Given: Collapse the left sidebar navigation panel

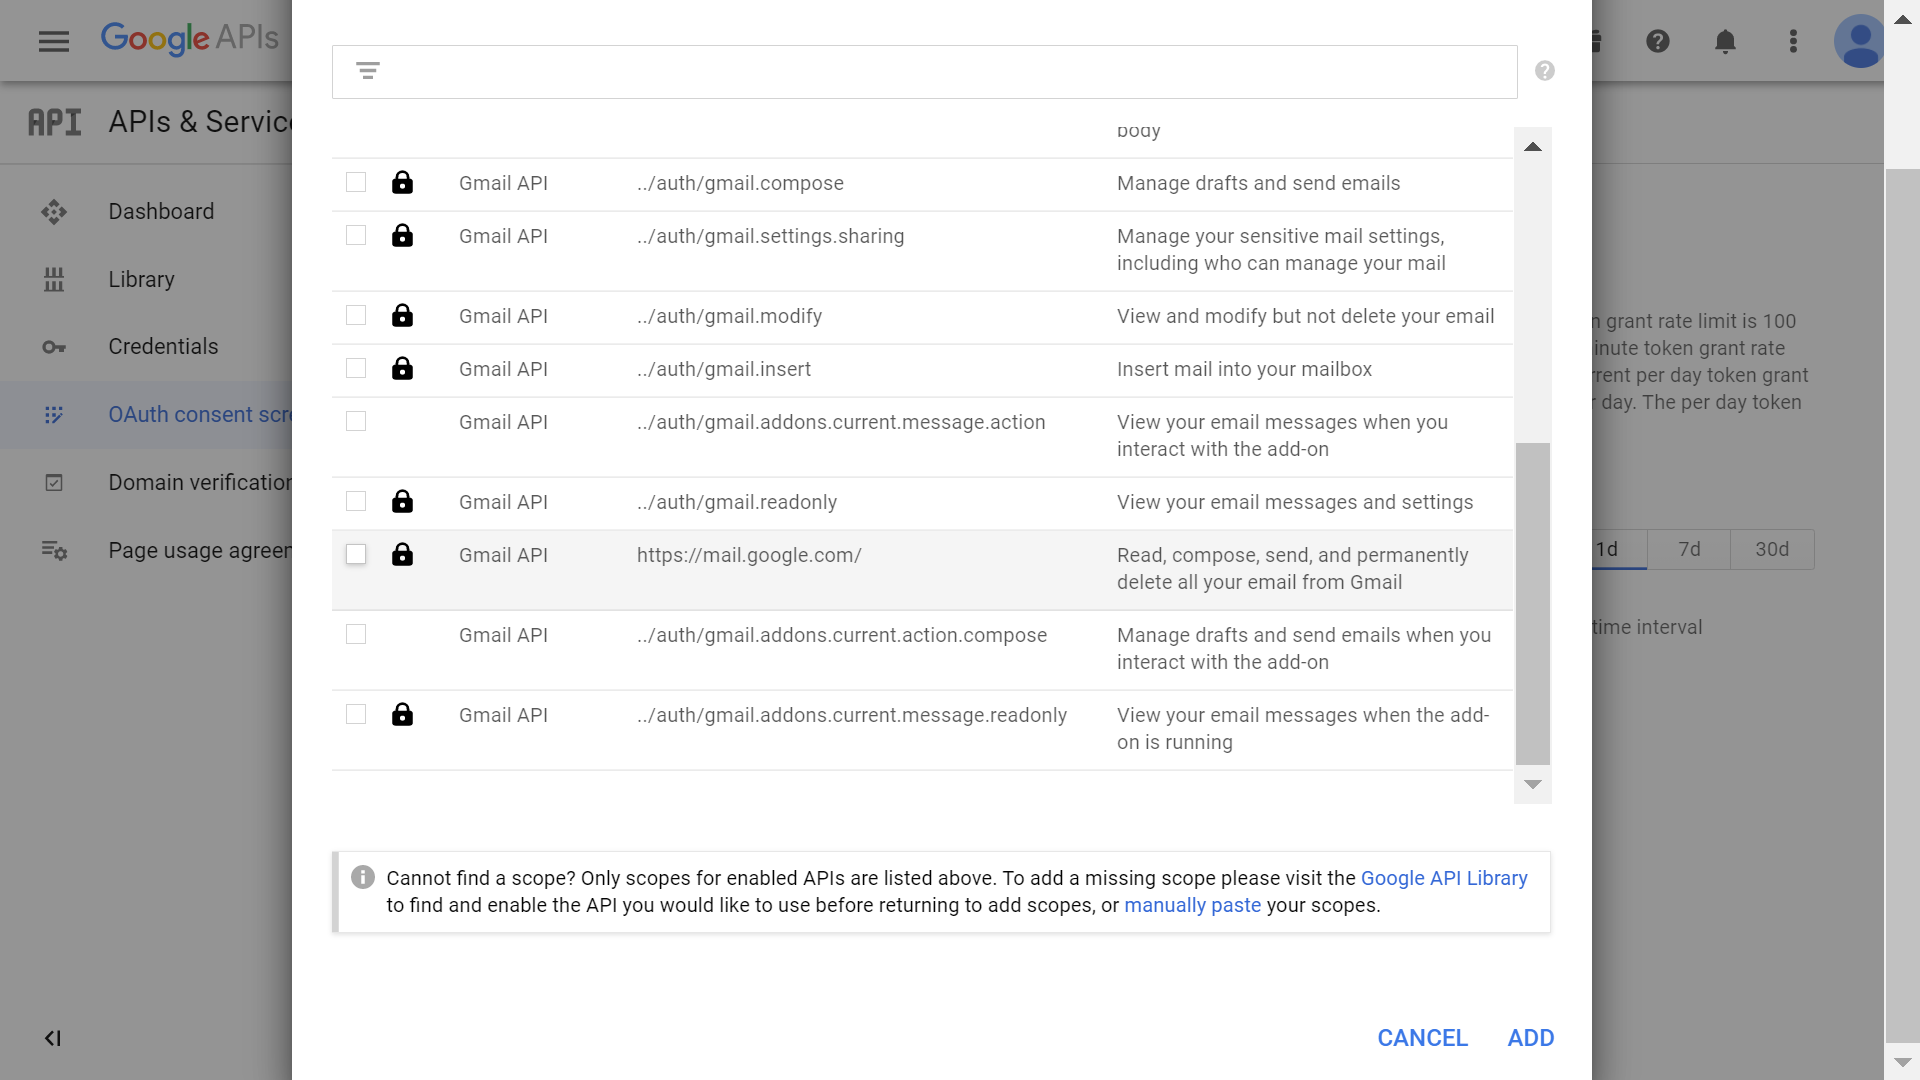Looking at the screenshot, I should tap(53, 1038).
